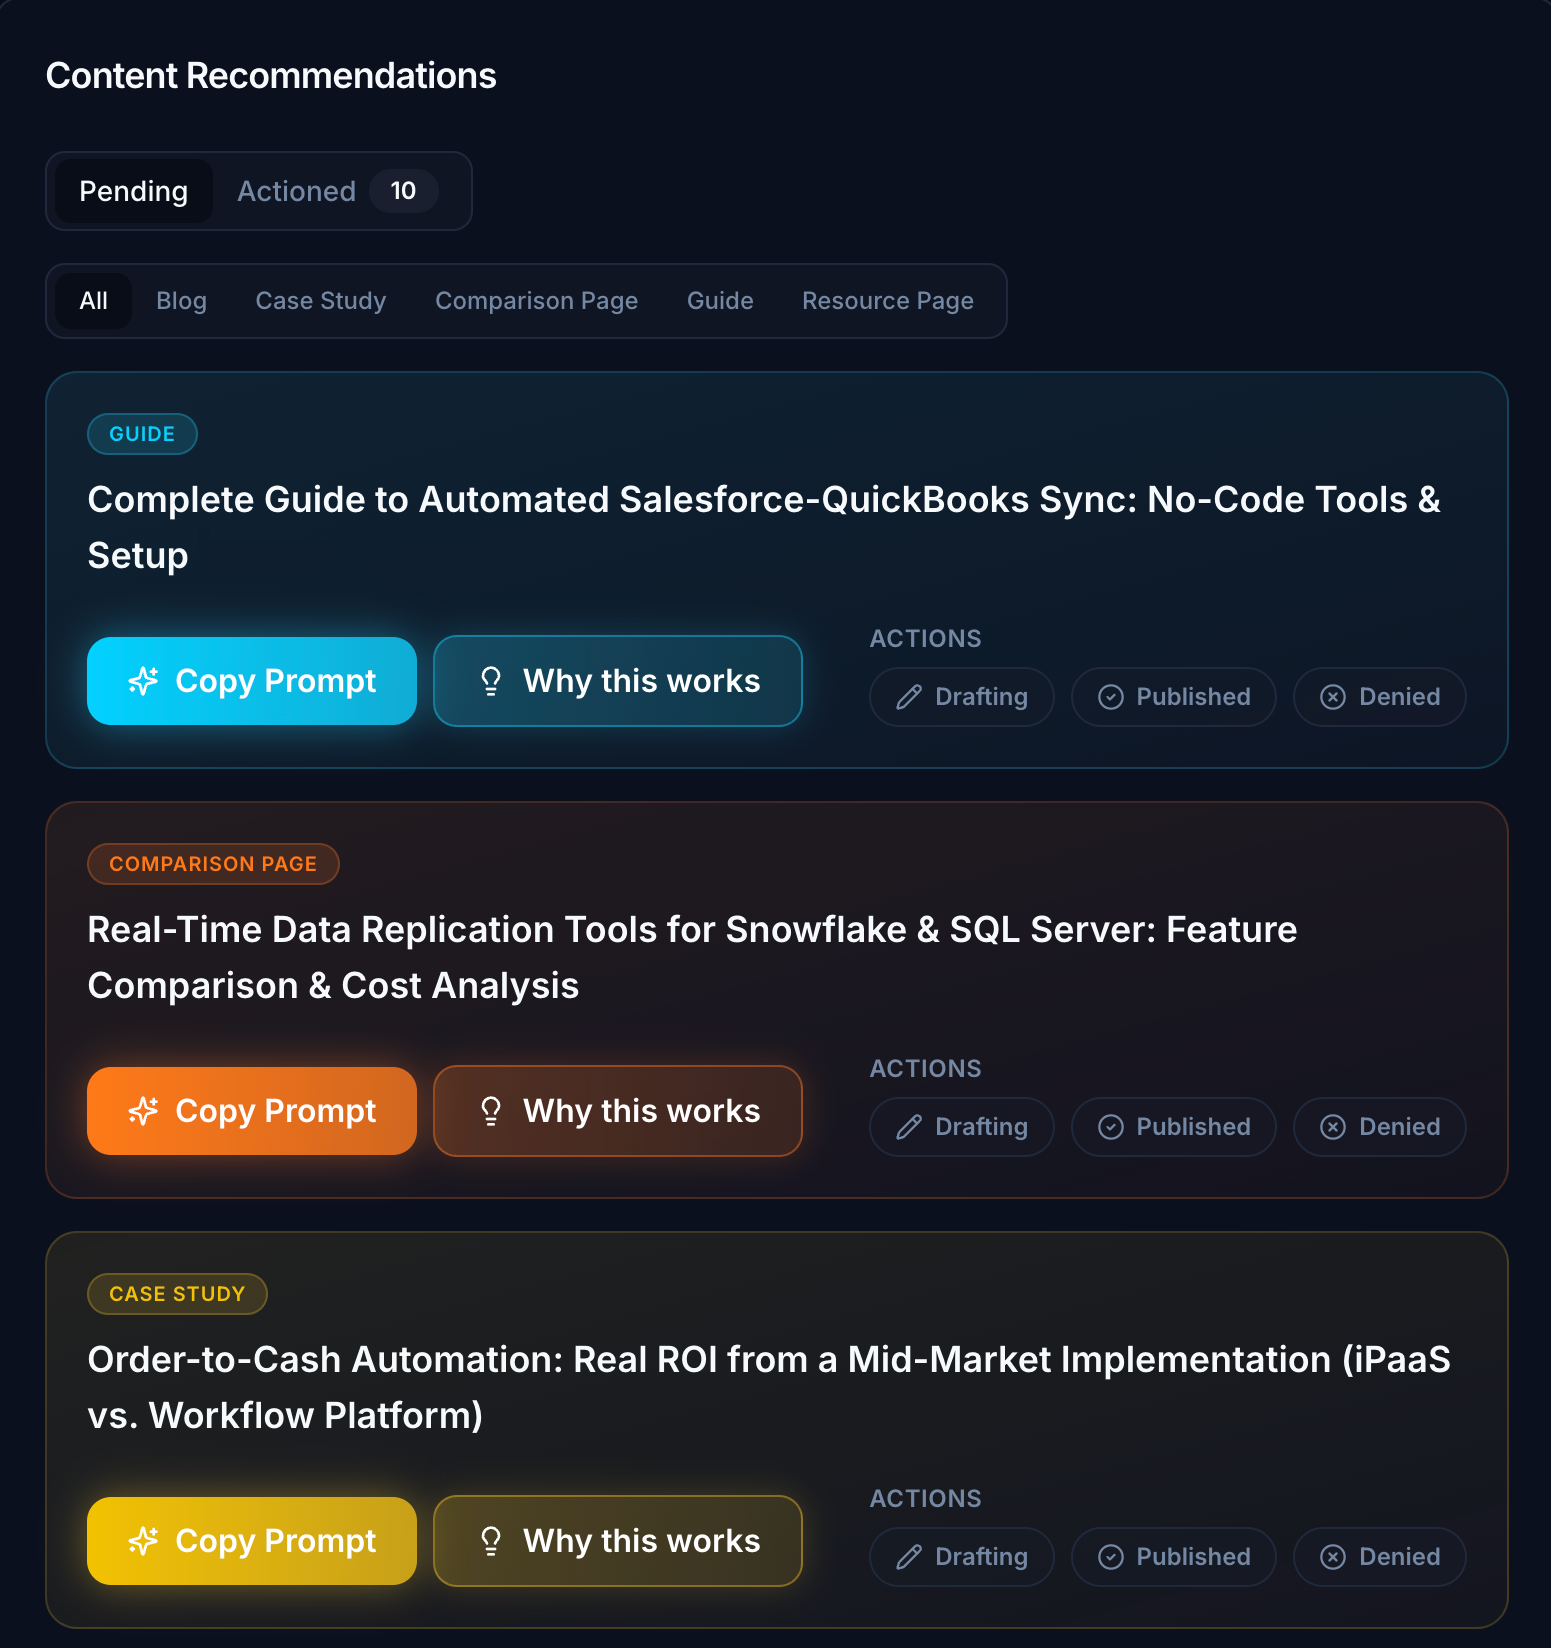Image resolution: width=1551 pixels, height=1648 pixels.
Task: Filter by Resource Page
Action: 887,301
